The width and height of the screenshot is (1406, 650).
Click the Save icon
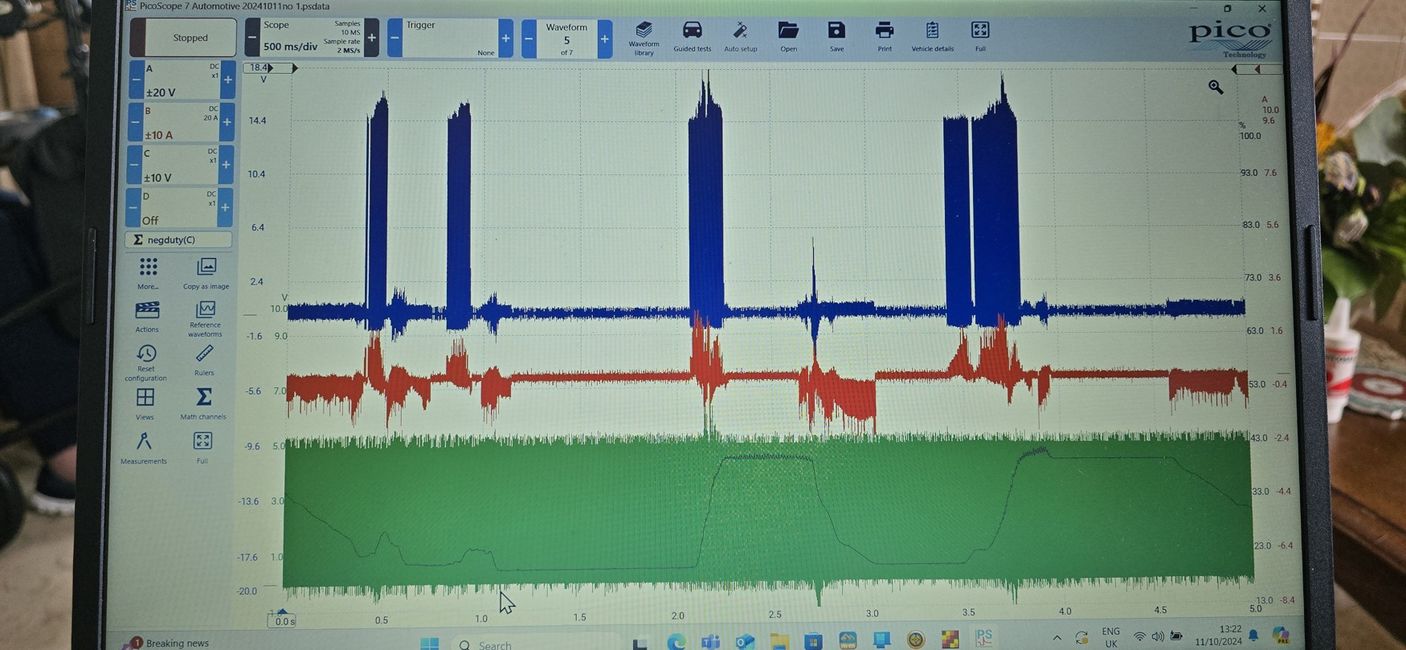coord(837,36)
